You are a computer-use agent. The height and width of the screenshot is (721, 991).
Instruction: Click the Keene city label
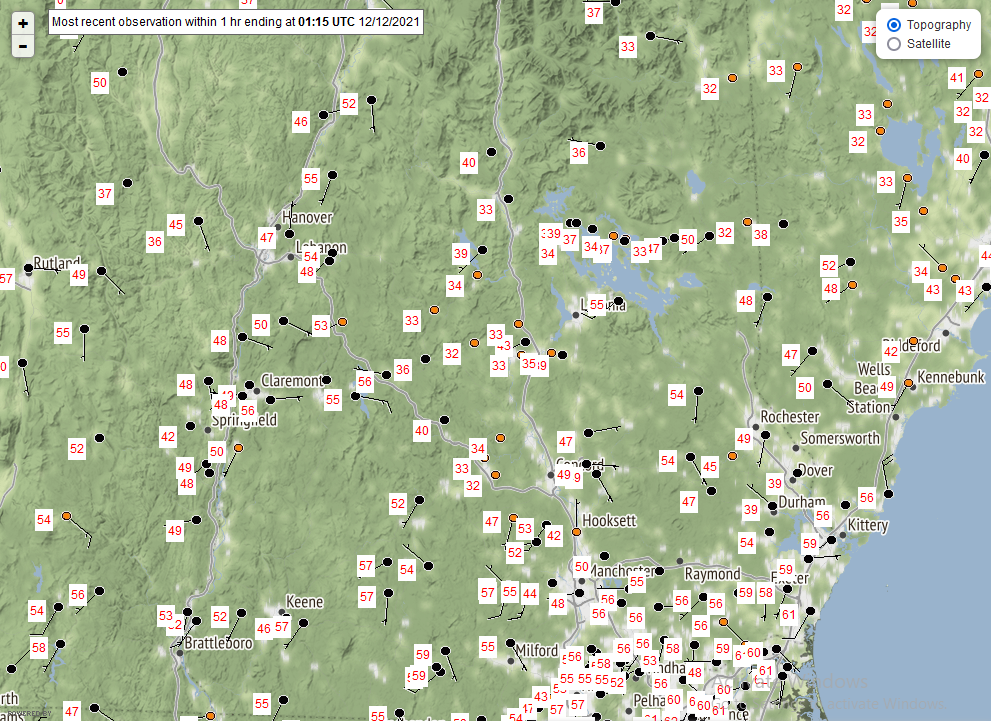click(x=305, y=602)
